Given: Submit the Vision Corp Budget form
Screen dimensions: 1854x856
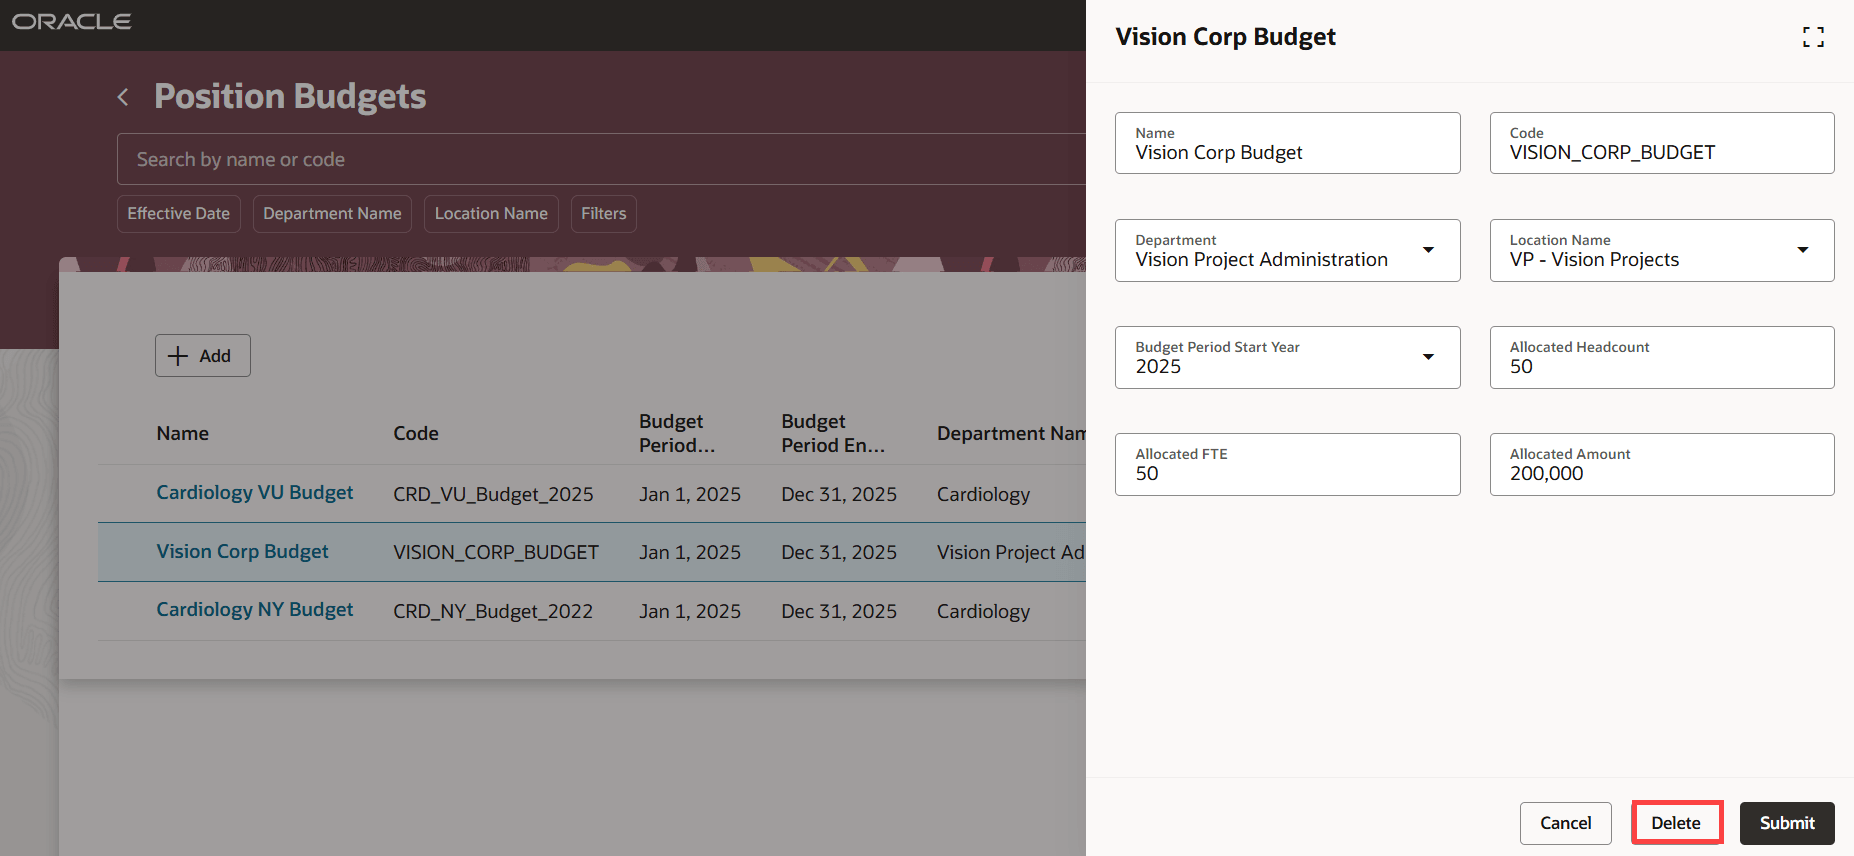Looking at the screenshot, I should (x=1786, y=823).
